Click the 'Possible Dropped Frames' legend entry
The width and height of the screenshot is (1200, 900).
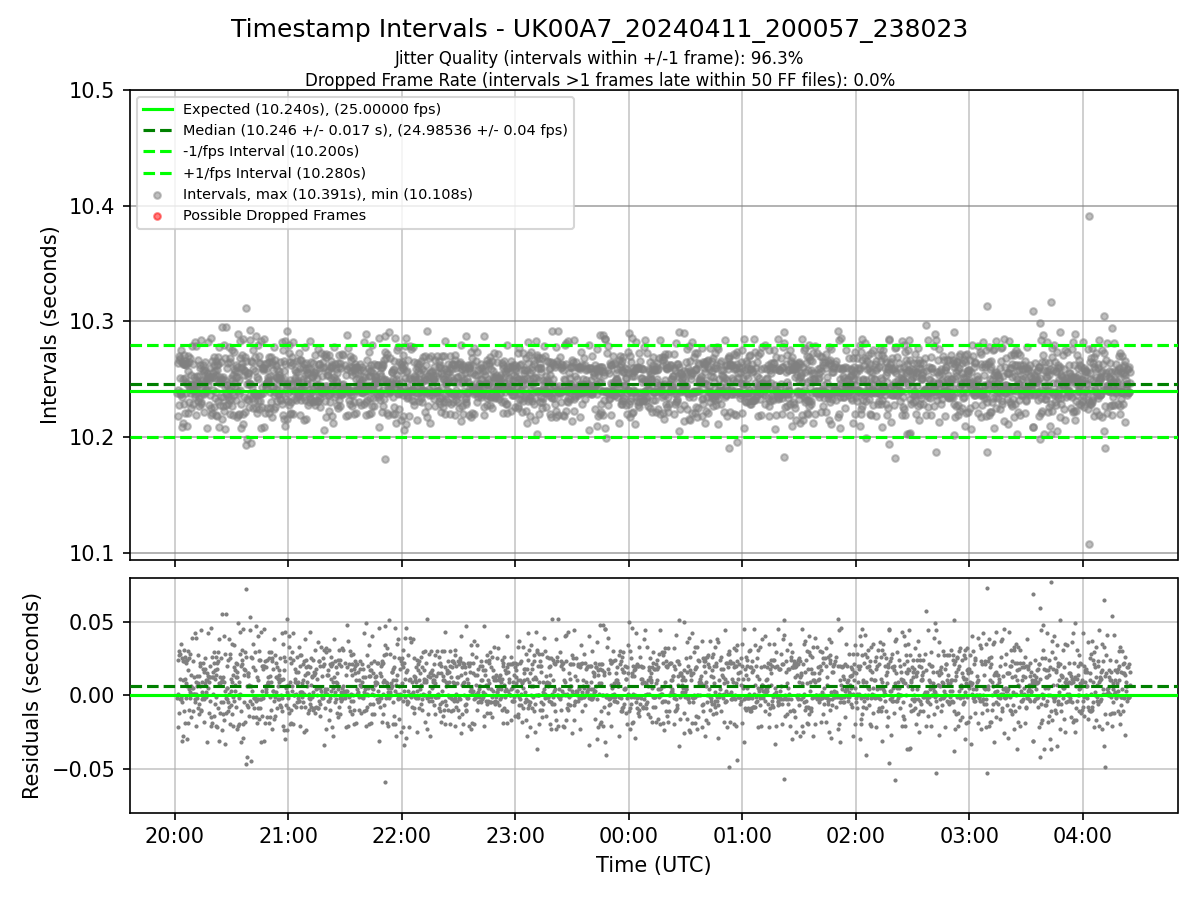point(274,215)
